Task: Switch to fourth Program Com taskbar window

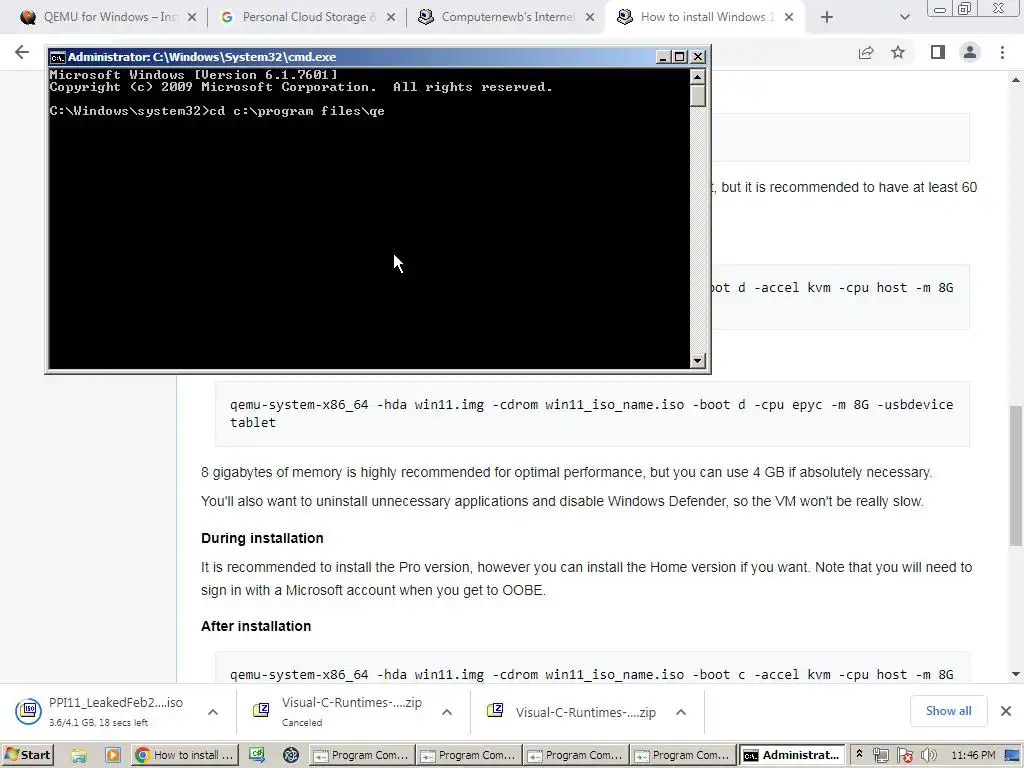Action: click(x=682, y=755)
